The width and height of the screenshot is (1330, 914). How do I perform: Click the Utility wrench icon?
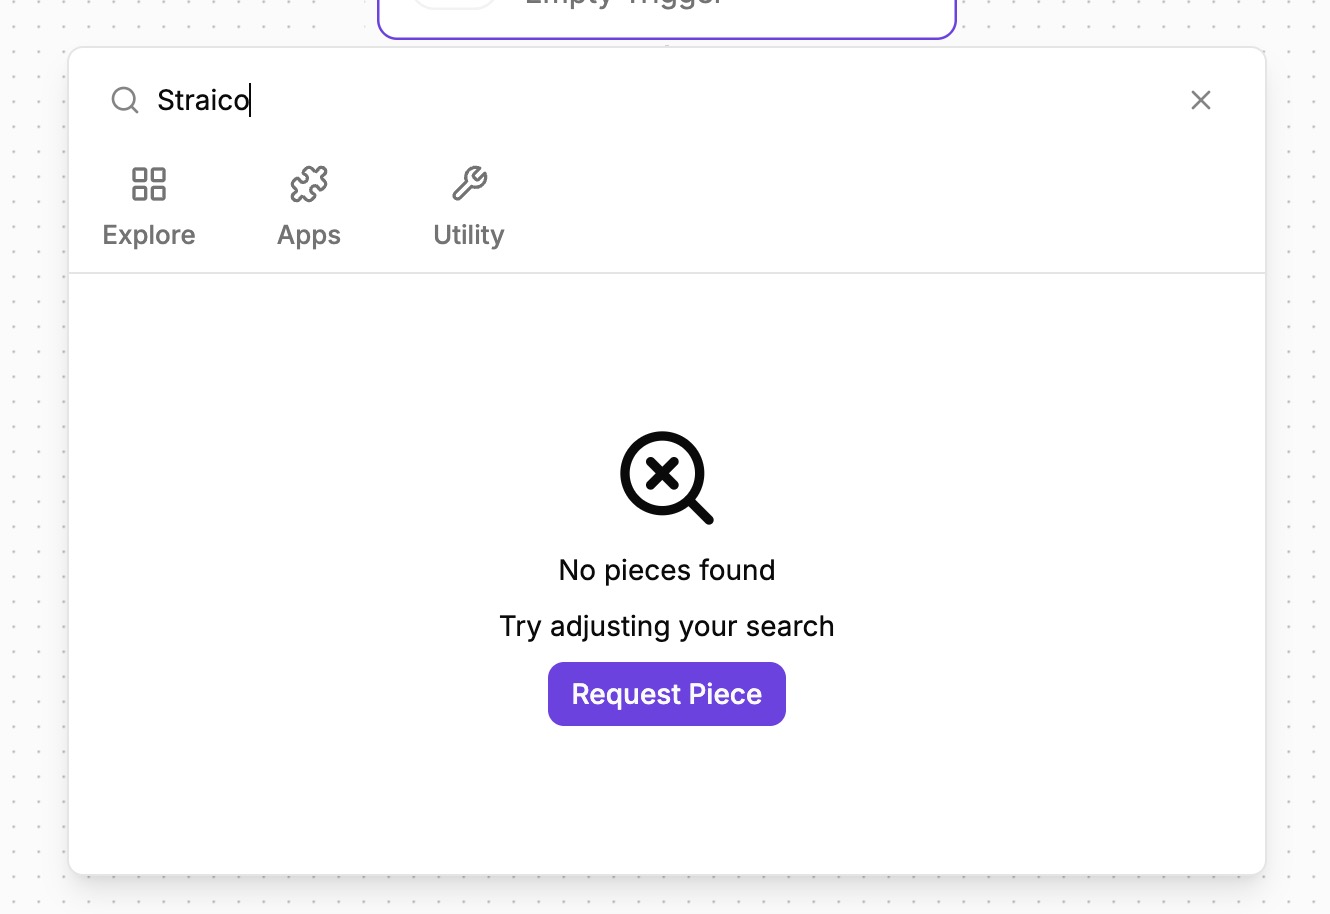[x=469, y=184]
